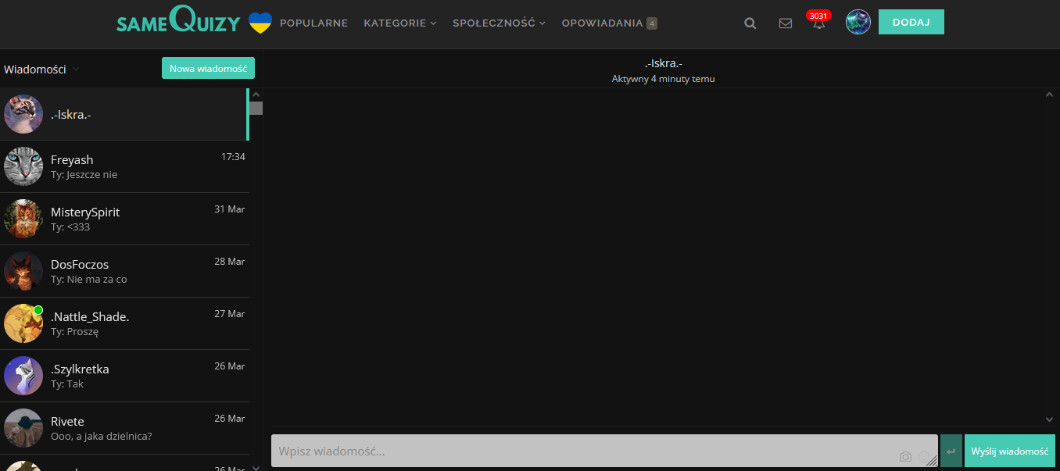Image resolution: width=1060 pixels, height=471 pixels.
Task: Expand the Kategorie dropdown menu
Action: coord(400,23)
